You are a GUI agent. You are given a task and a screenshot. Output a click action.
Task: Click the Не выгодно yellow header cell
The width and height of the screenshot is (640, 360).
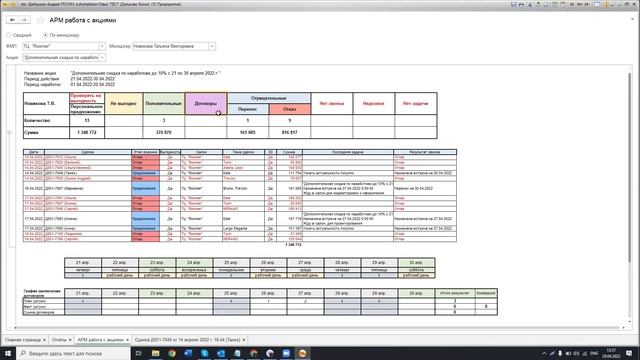(124, 104)
